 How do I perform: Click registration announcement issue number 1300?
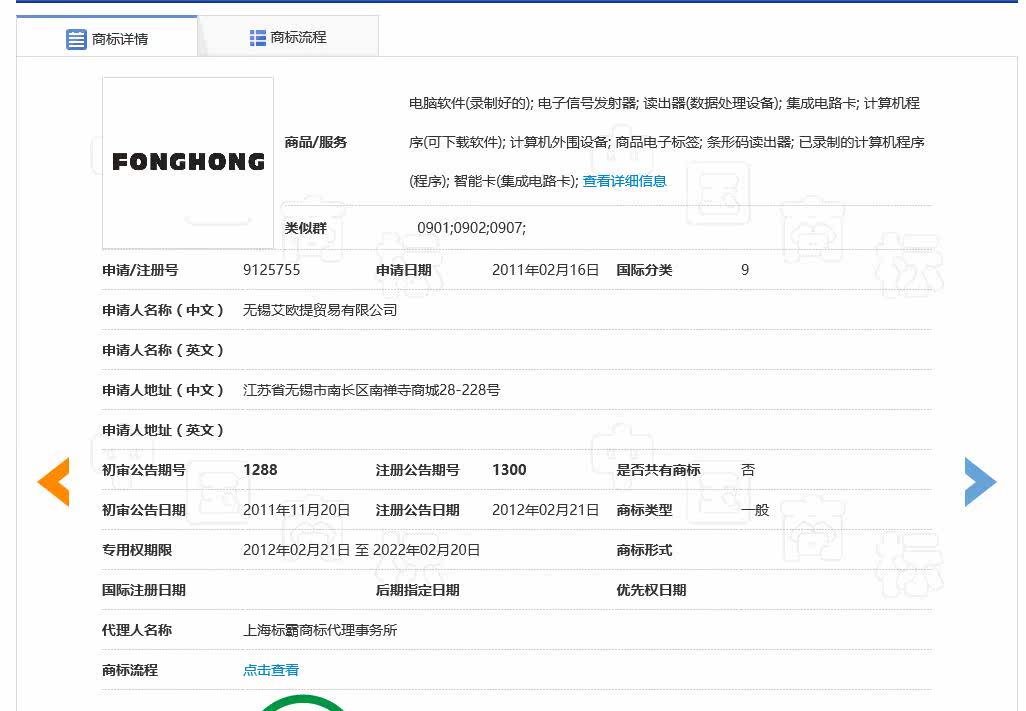[509, 470]
